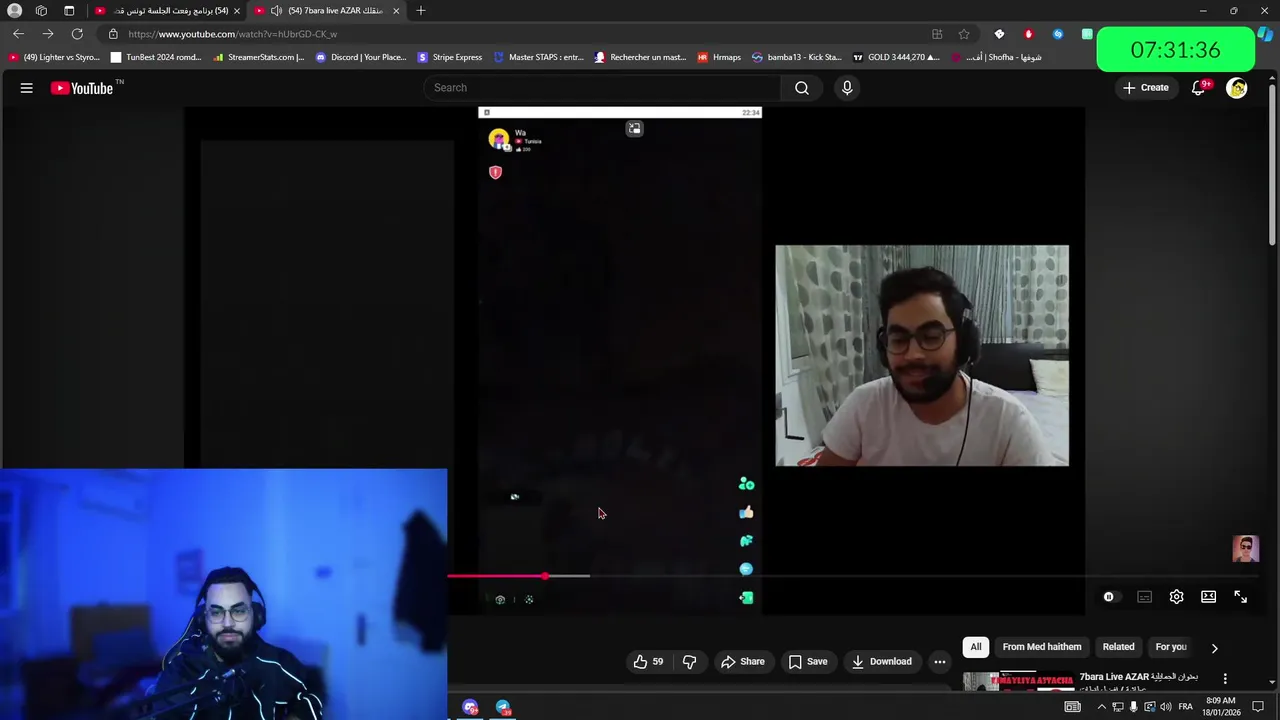Open the GOLD 3444,270 bookmark
The height and width of the screenshot is (720, 1280).
point(896,57)
